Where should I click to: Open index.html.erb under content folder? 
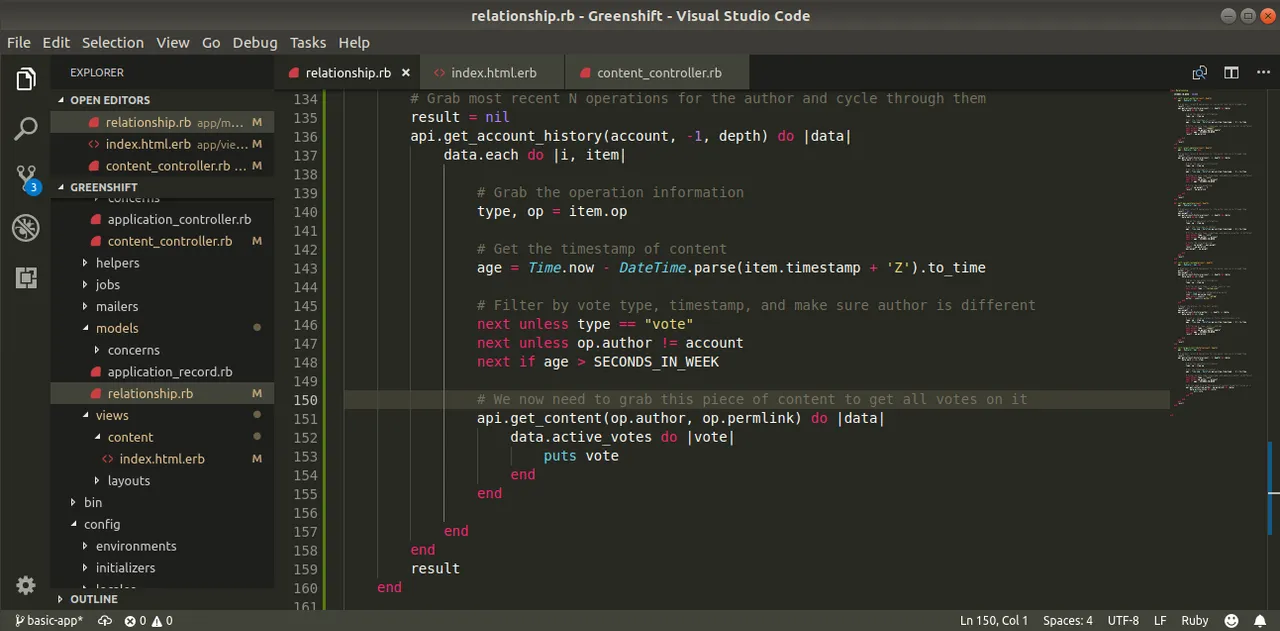[x=162, y=459]
